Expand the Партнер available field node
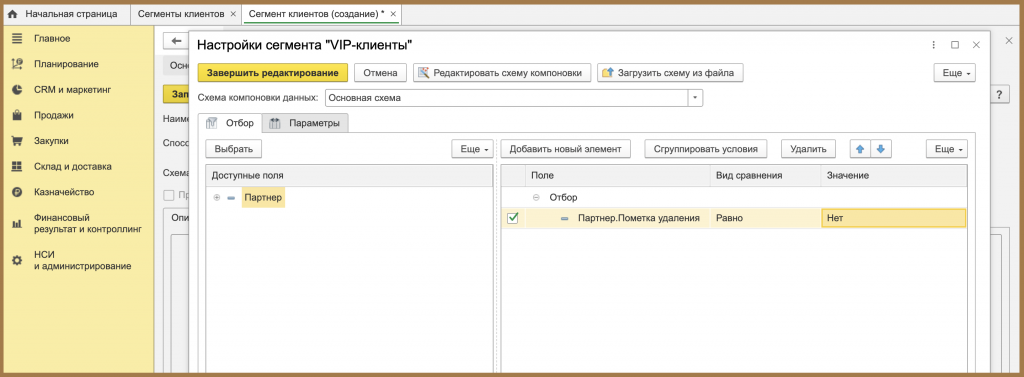1024x377 pixels. [x=217, y=197]
